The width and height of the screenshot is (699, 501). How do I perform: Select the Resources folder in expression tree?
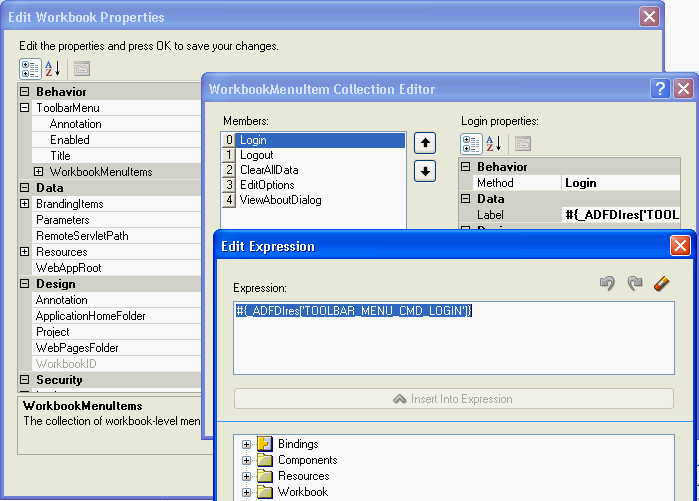(x=303, y=476)
